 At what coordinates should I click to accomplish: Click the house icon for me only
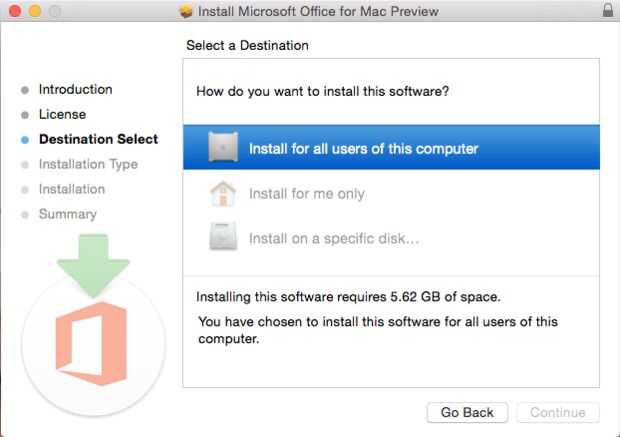tap(223, 193)
